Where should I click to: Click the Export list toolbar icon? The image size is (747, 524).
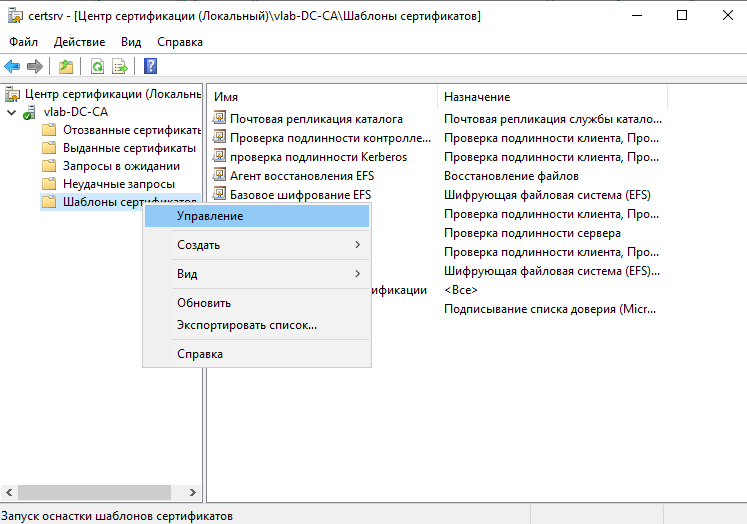(x=120, y=66)
